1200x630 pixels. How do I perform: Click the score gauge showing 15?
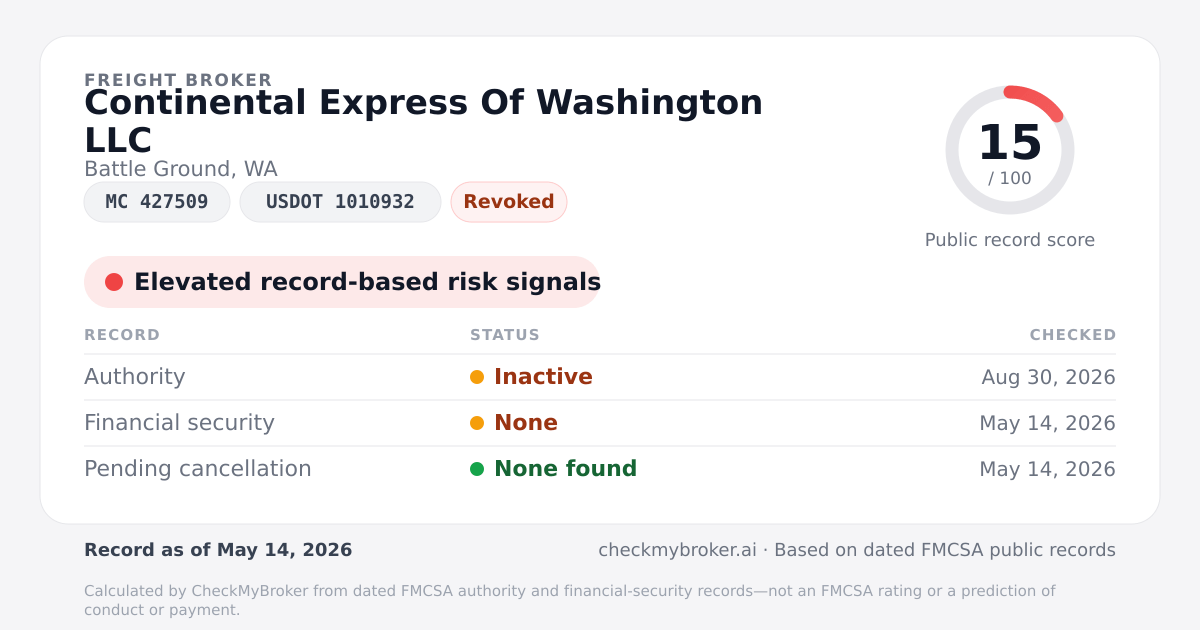tap(1010, 150)
